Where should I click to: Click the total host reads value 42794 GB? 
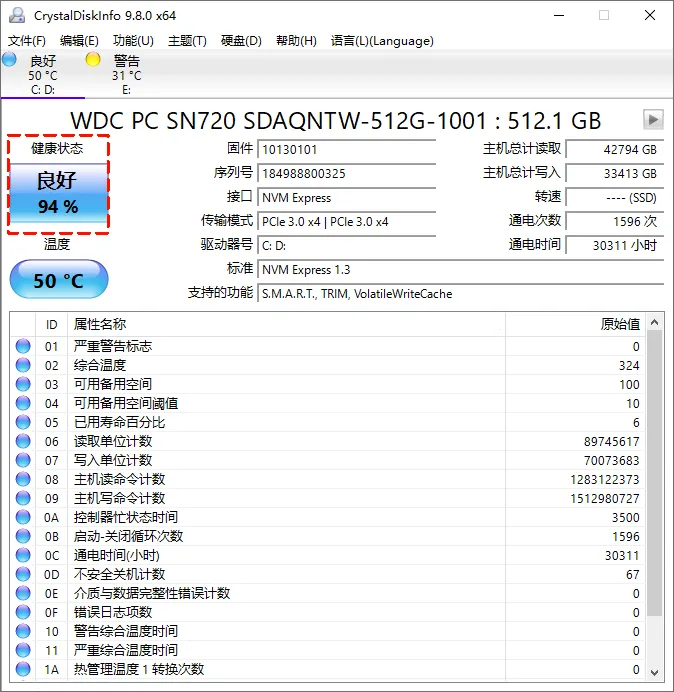pyautogui.click(x=615, y=150)
